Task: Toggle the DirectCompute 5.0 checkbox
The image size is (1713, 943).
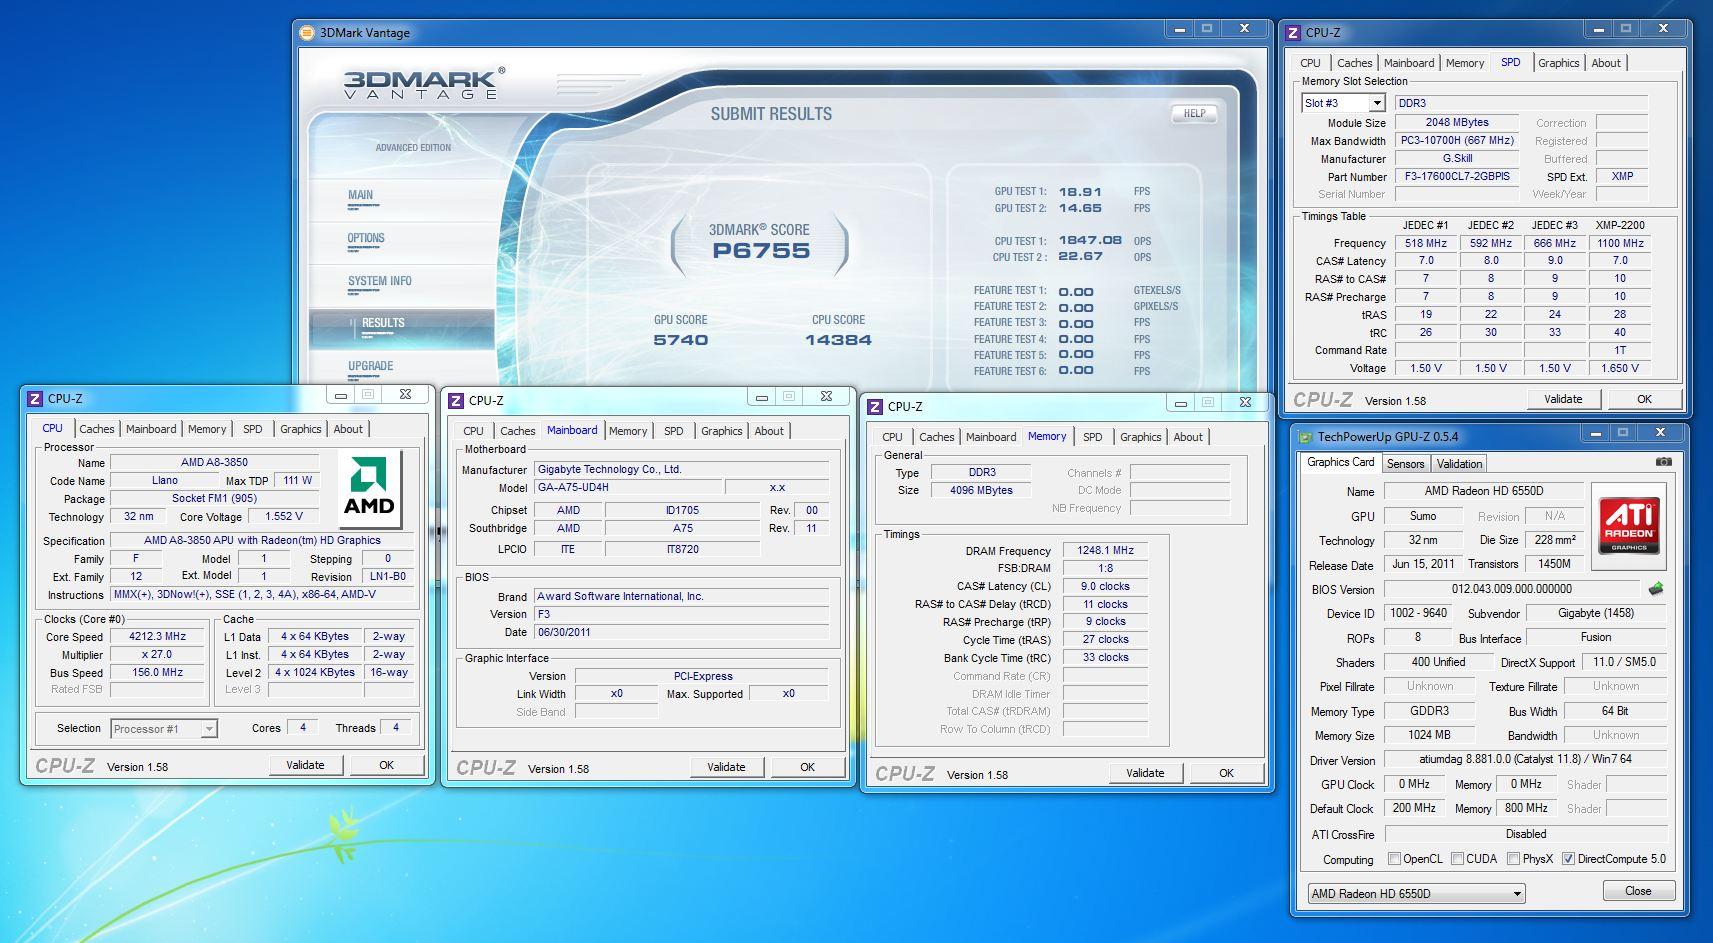Action: [1568, 858]
